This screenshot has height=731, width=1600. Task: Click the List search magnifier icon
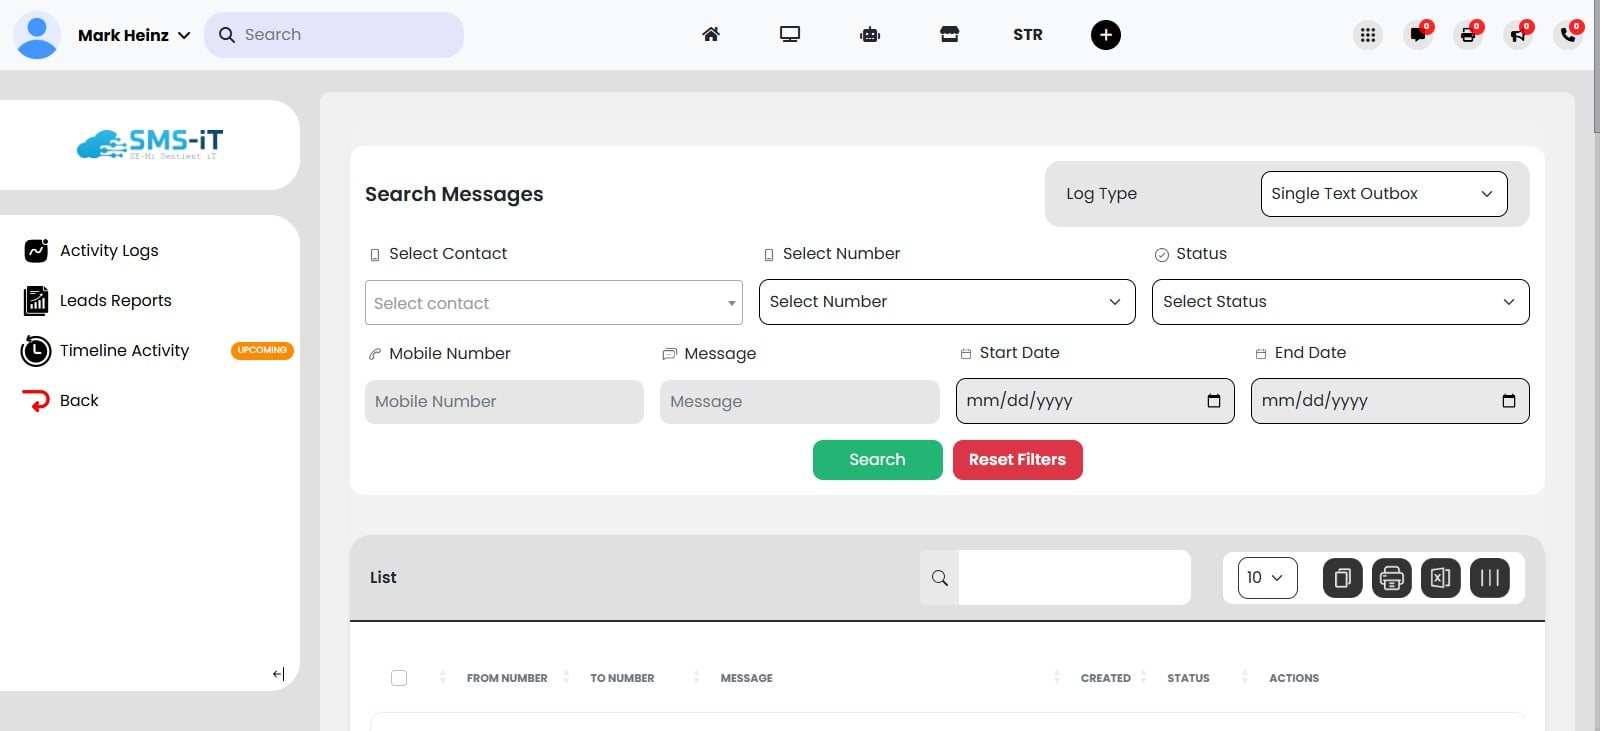pyautogui.click(x=940, y=577)
